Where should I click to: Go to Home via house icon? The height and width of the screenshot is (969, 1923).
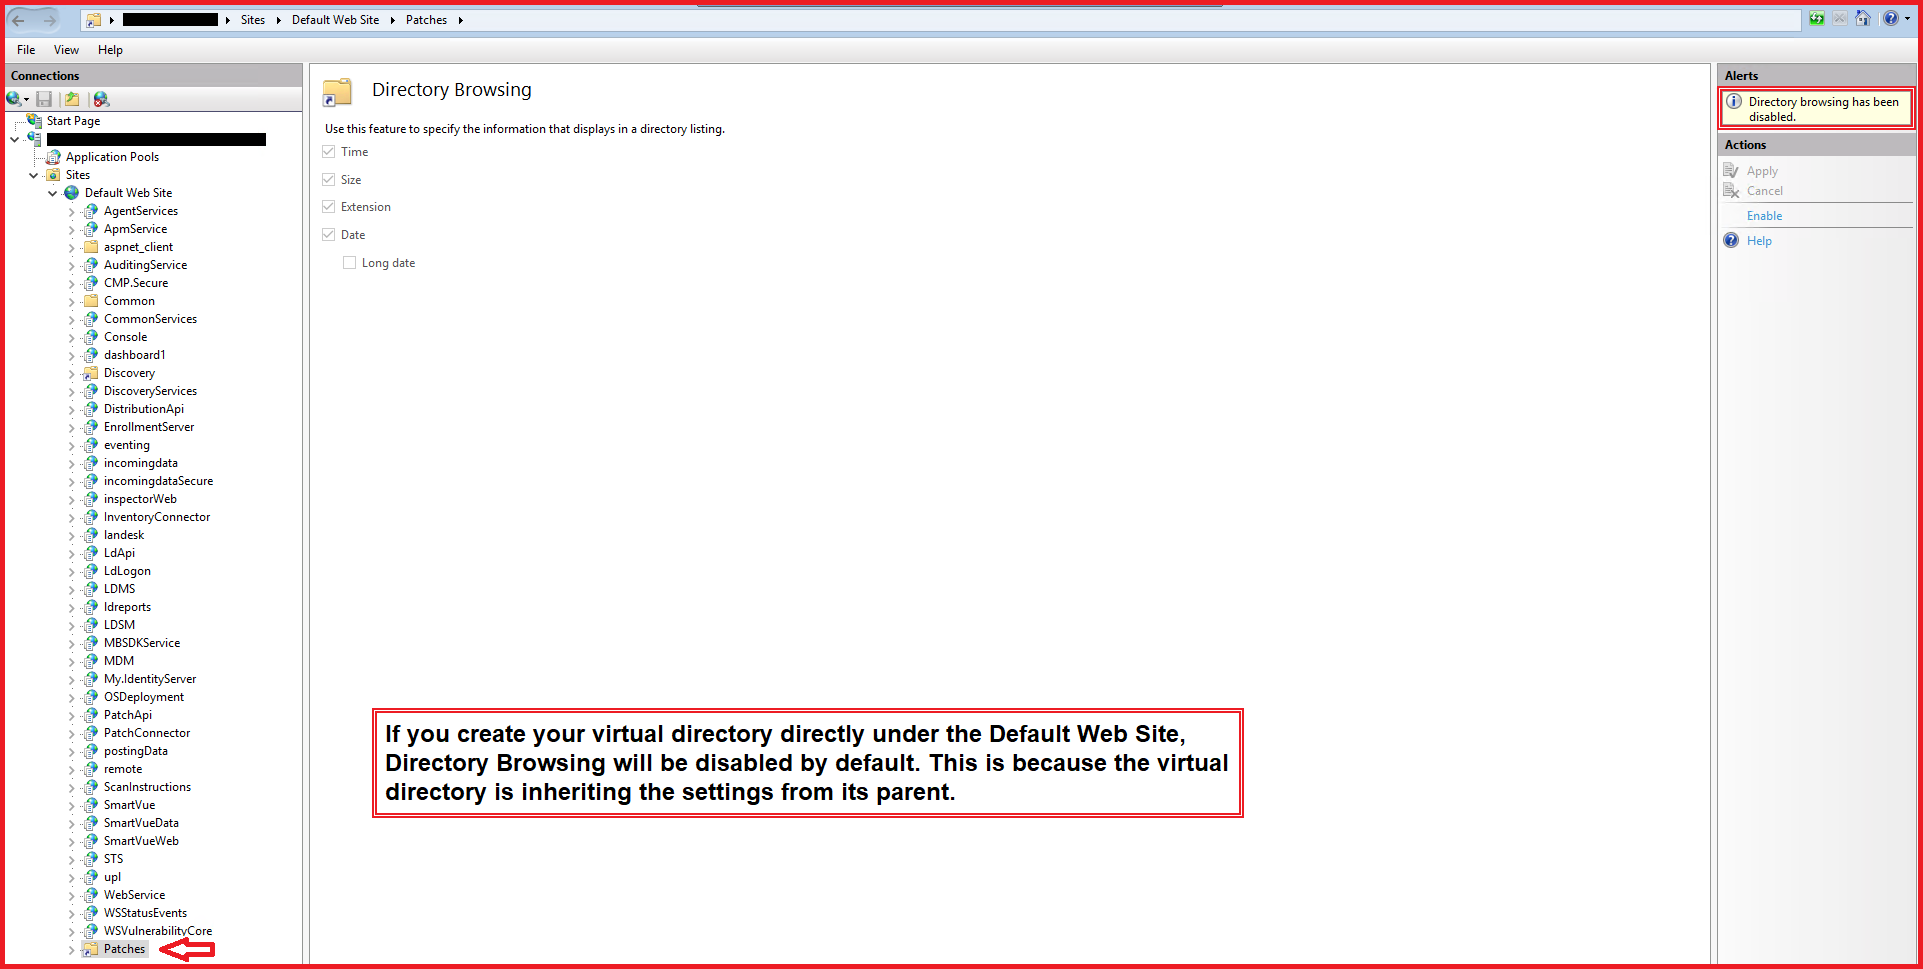click(1862, 19)
